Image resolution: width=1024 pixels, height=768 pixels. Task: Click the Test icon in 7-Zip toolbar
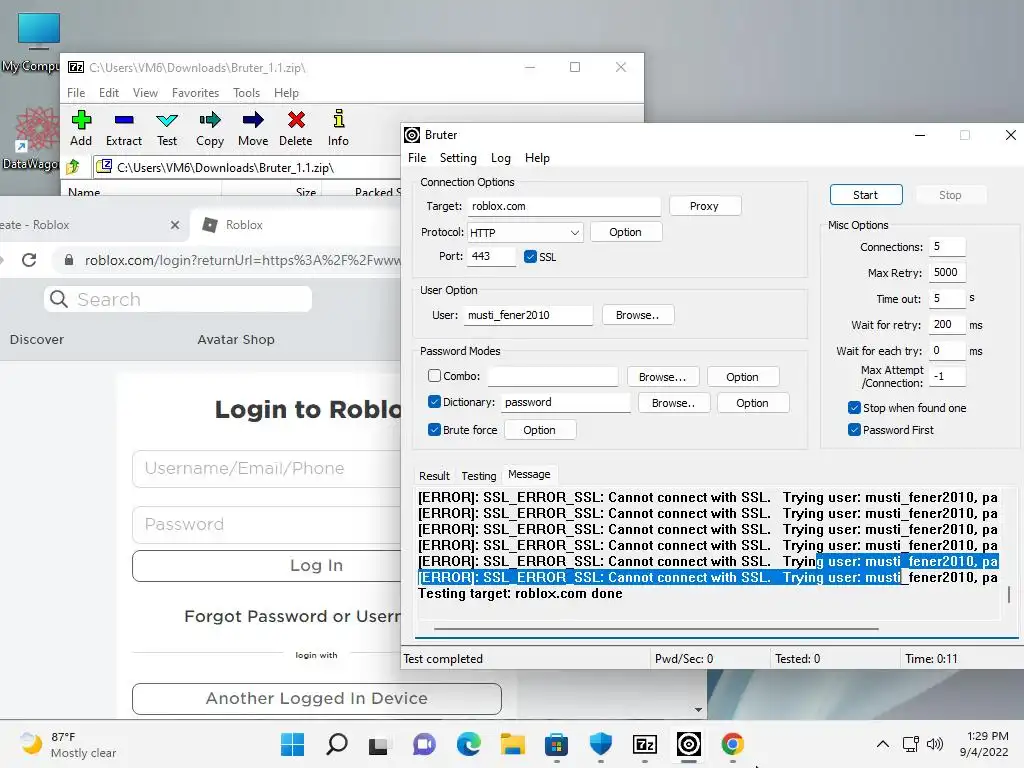tap(167, 120)
